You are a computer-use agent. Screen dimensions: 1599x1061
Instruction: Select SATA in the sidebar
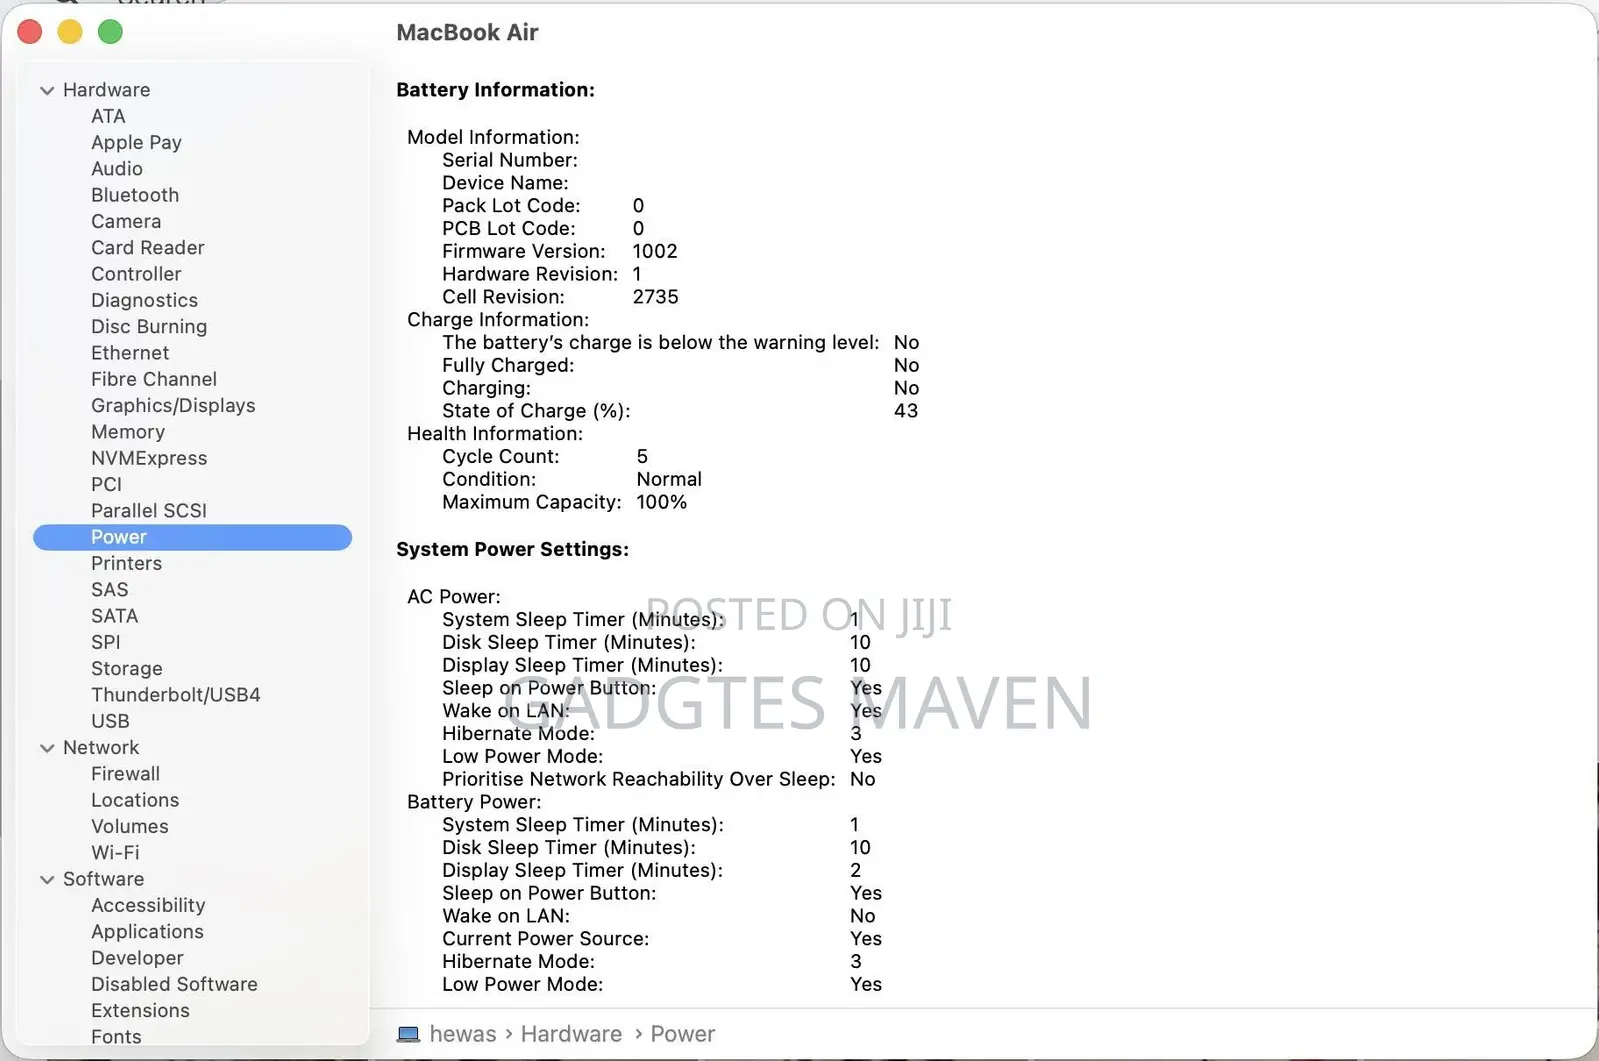pos(114,616)
